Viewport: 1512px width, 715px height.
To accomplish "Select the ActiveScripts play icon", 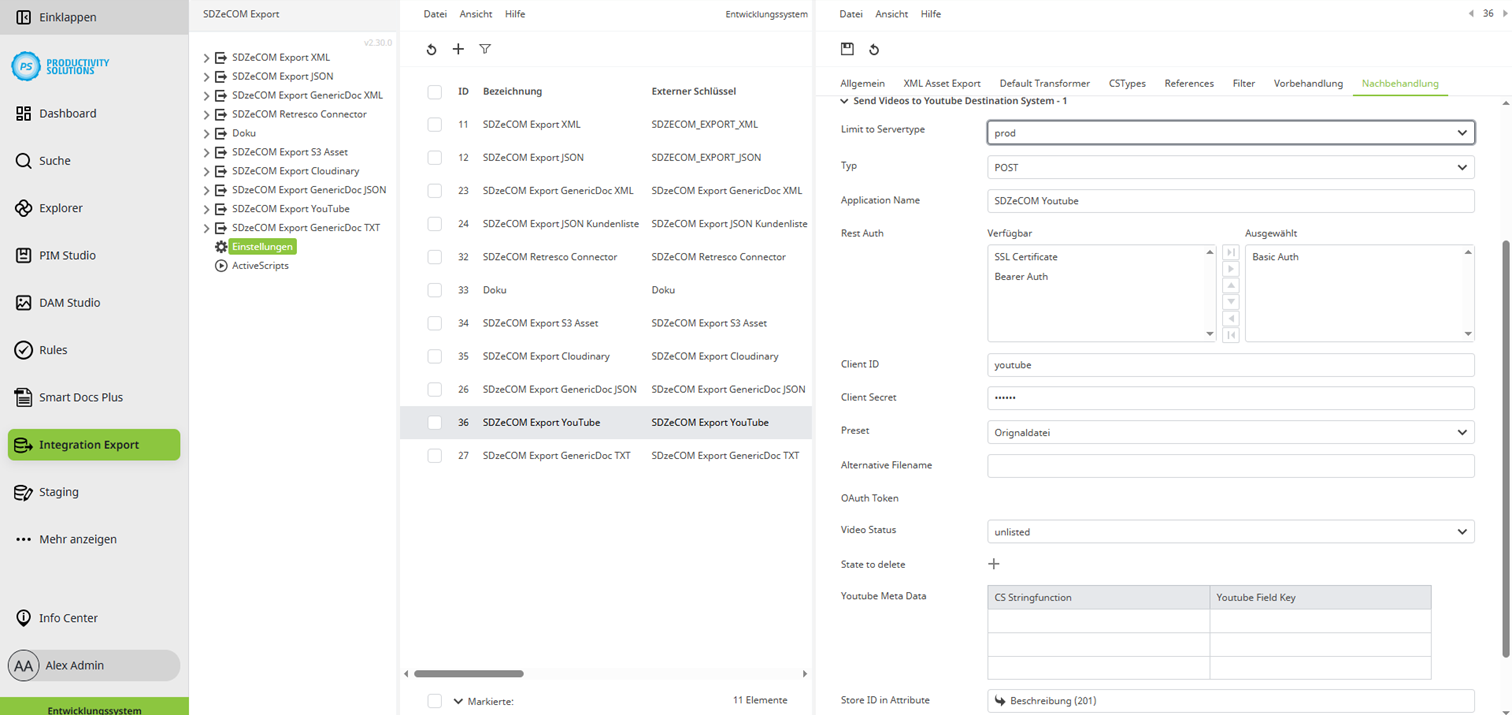I will 222,265.
